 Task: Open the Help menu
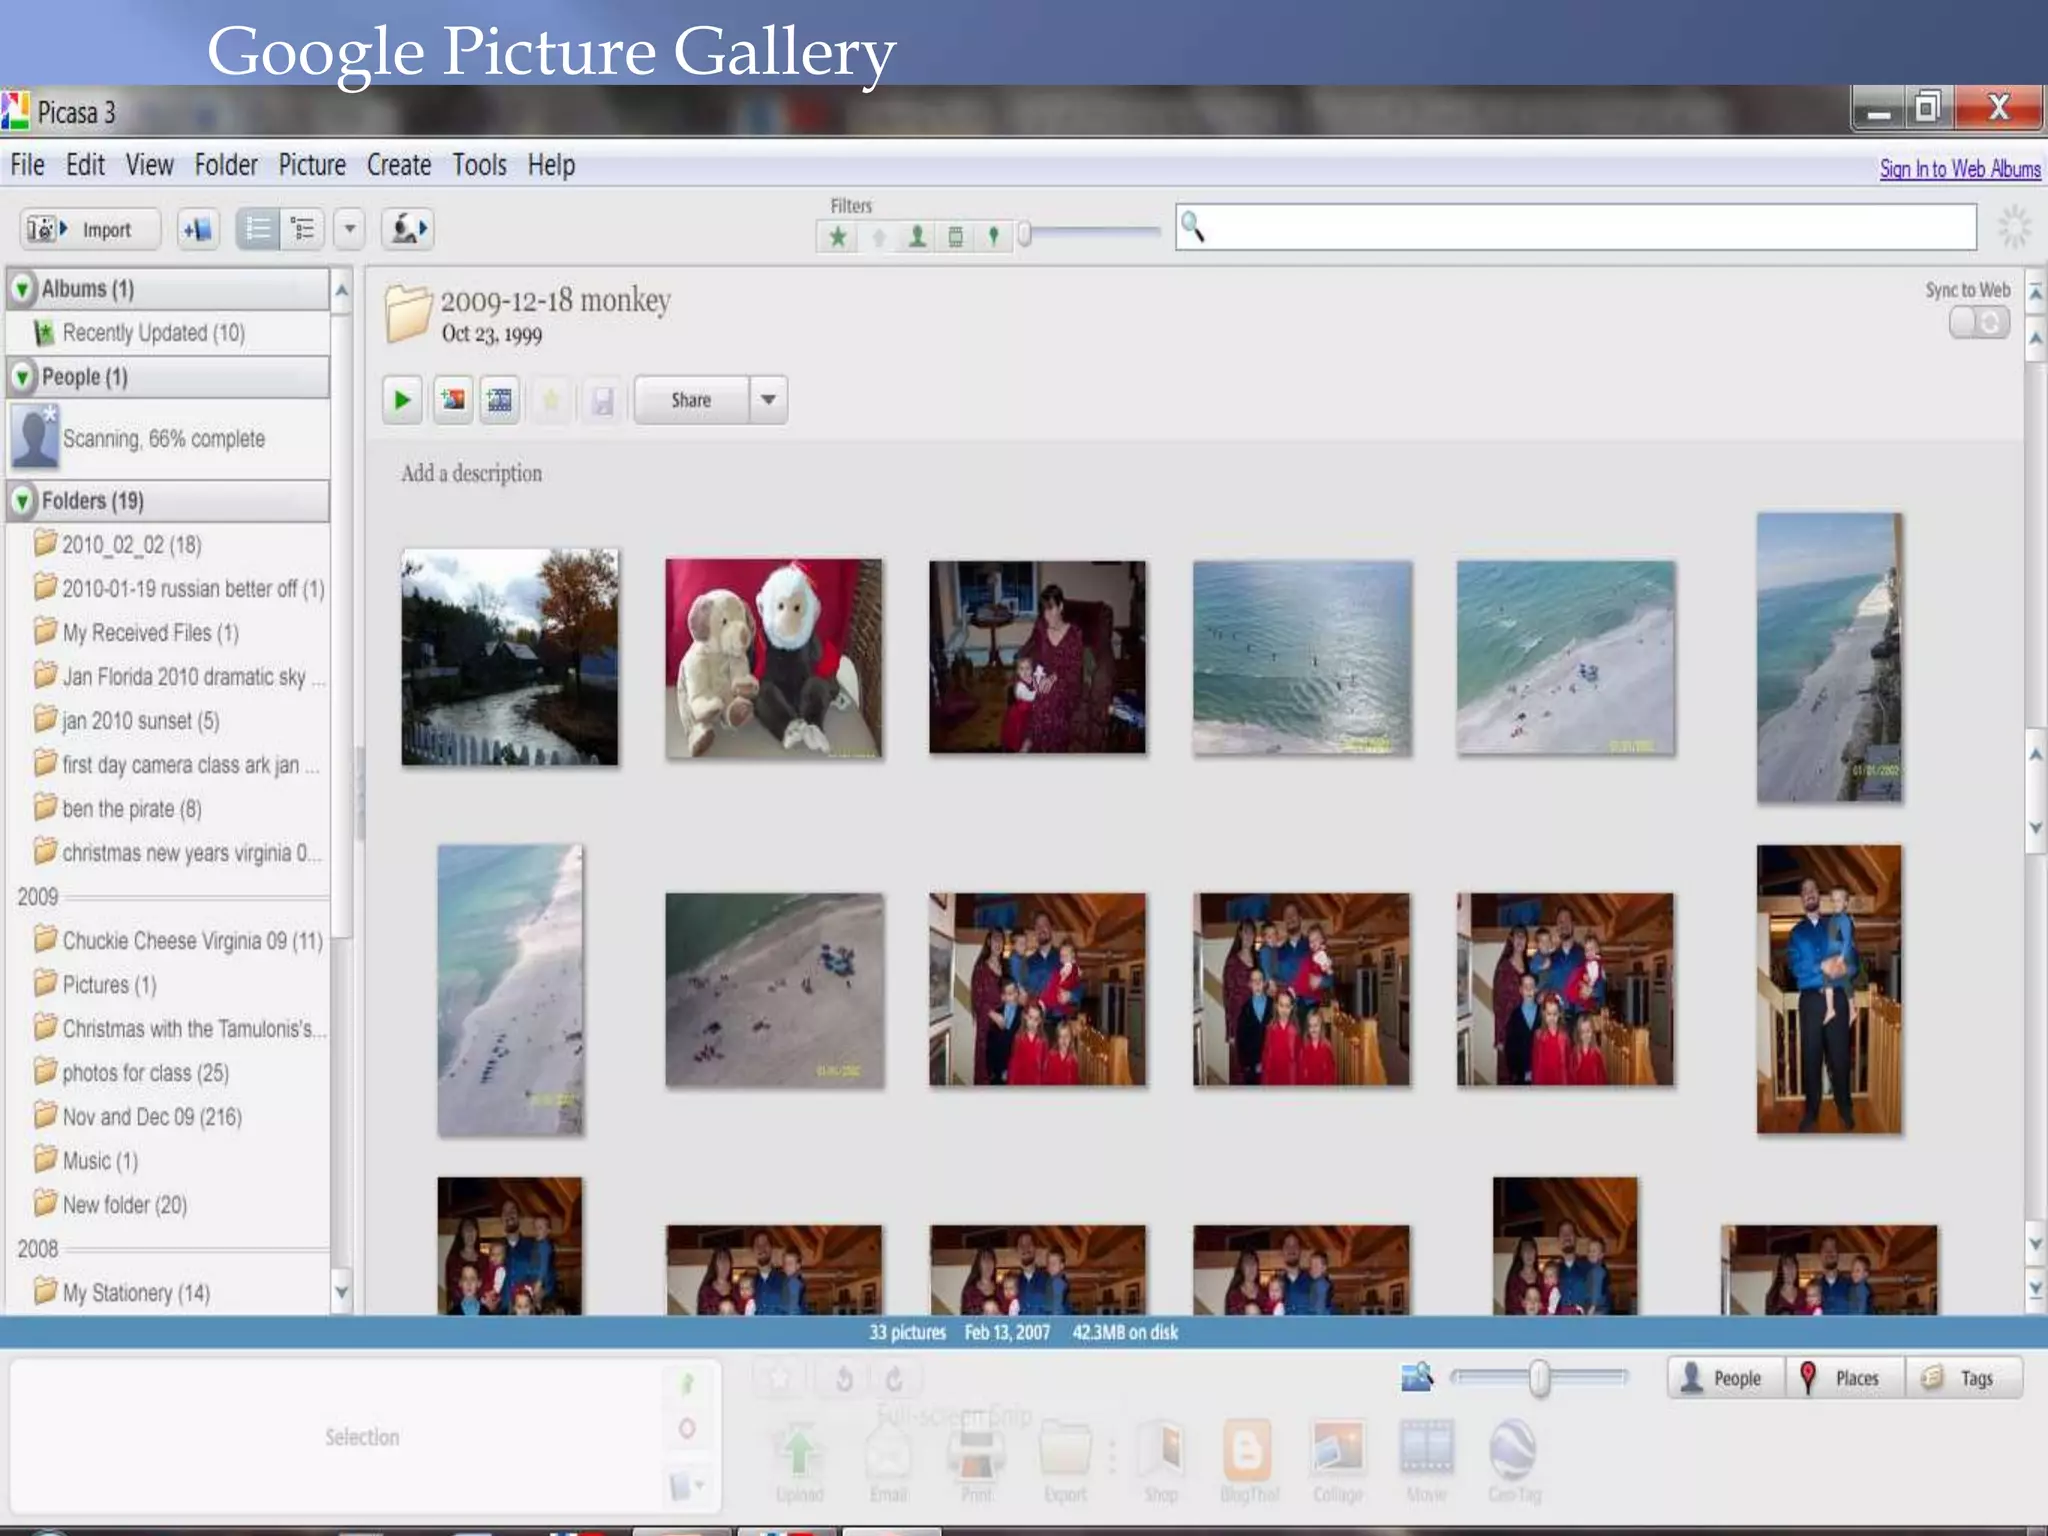pos(551,165)
